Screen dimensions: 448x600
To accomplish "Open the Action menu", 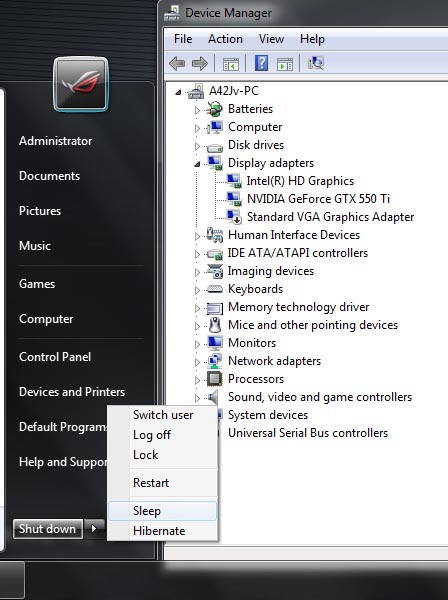I will point(225,39).
